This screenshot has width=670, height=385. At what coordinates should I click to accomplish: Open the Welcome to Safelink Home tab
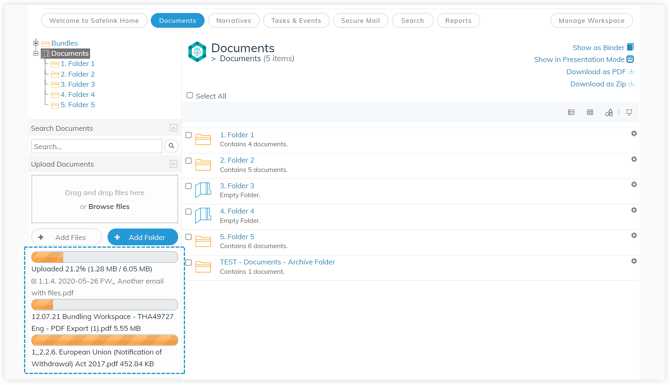[x=94, y=21]
